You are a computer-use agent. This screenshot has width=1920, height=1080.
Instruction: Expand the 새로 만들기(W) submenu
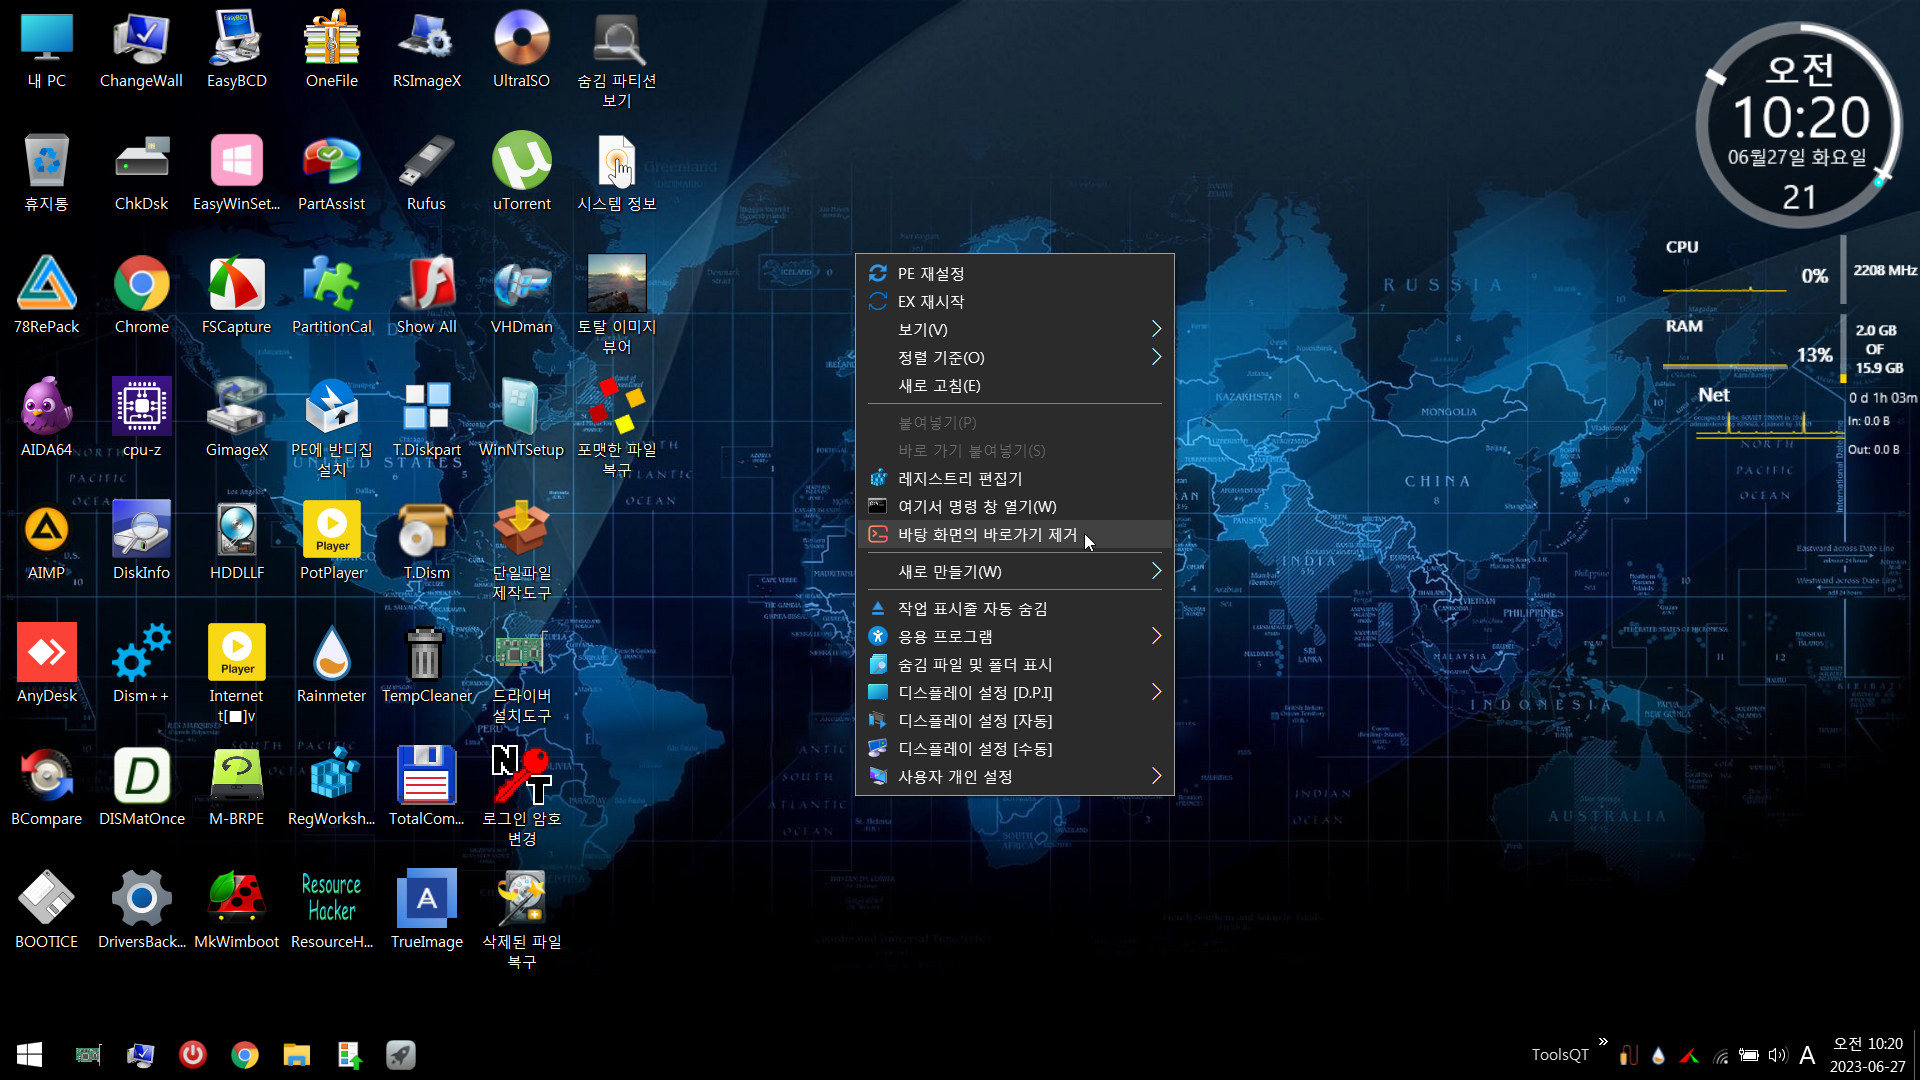[x=1014, y=571]
